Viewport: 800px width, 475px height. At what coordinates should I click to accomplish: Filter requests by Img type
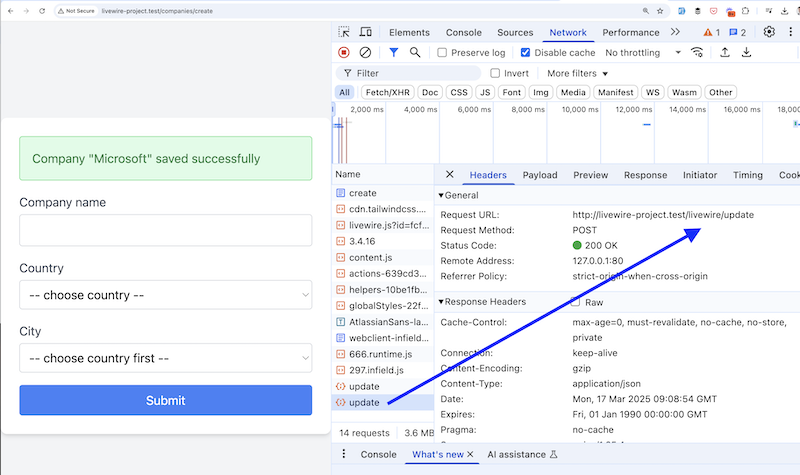[541, 92]
